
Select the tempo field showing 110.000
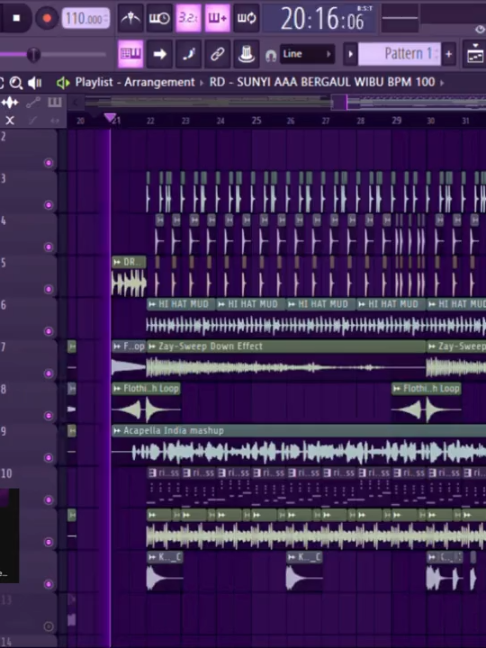click(86, 18)
